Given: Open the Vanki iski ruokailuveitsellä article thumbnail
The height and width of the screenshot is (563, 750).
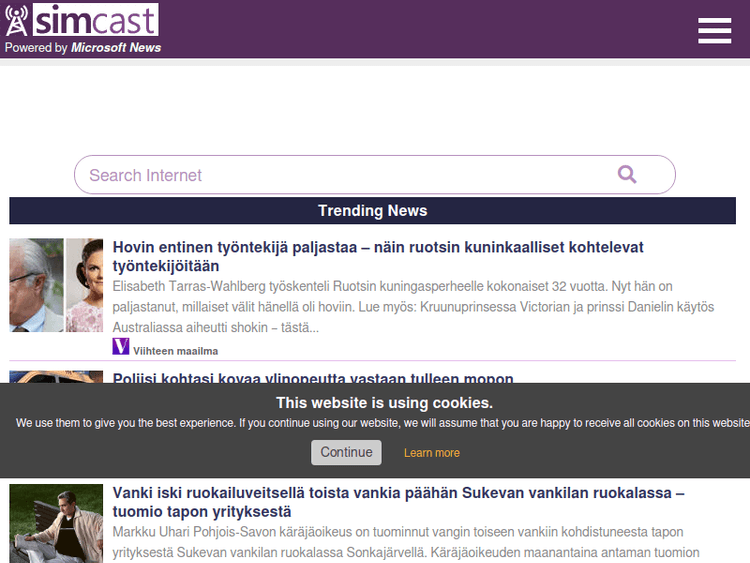Looking at the screenshot, I should (56, 522).
